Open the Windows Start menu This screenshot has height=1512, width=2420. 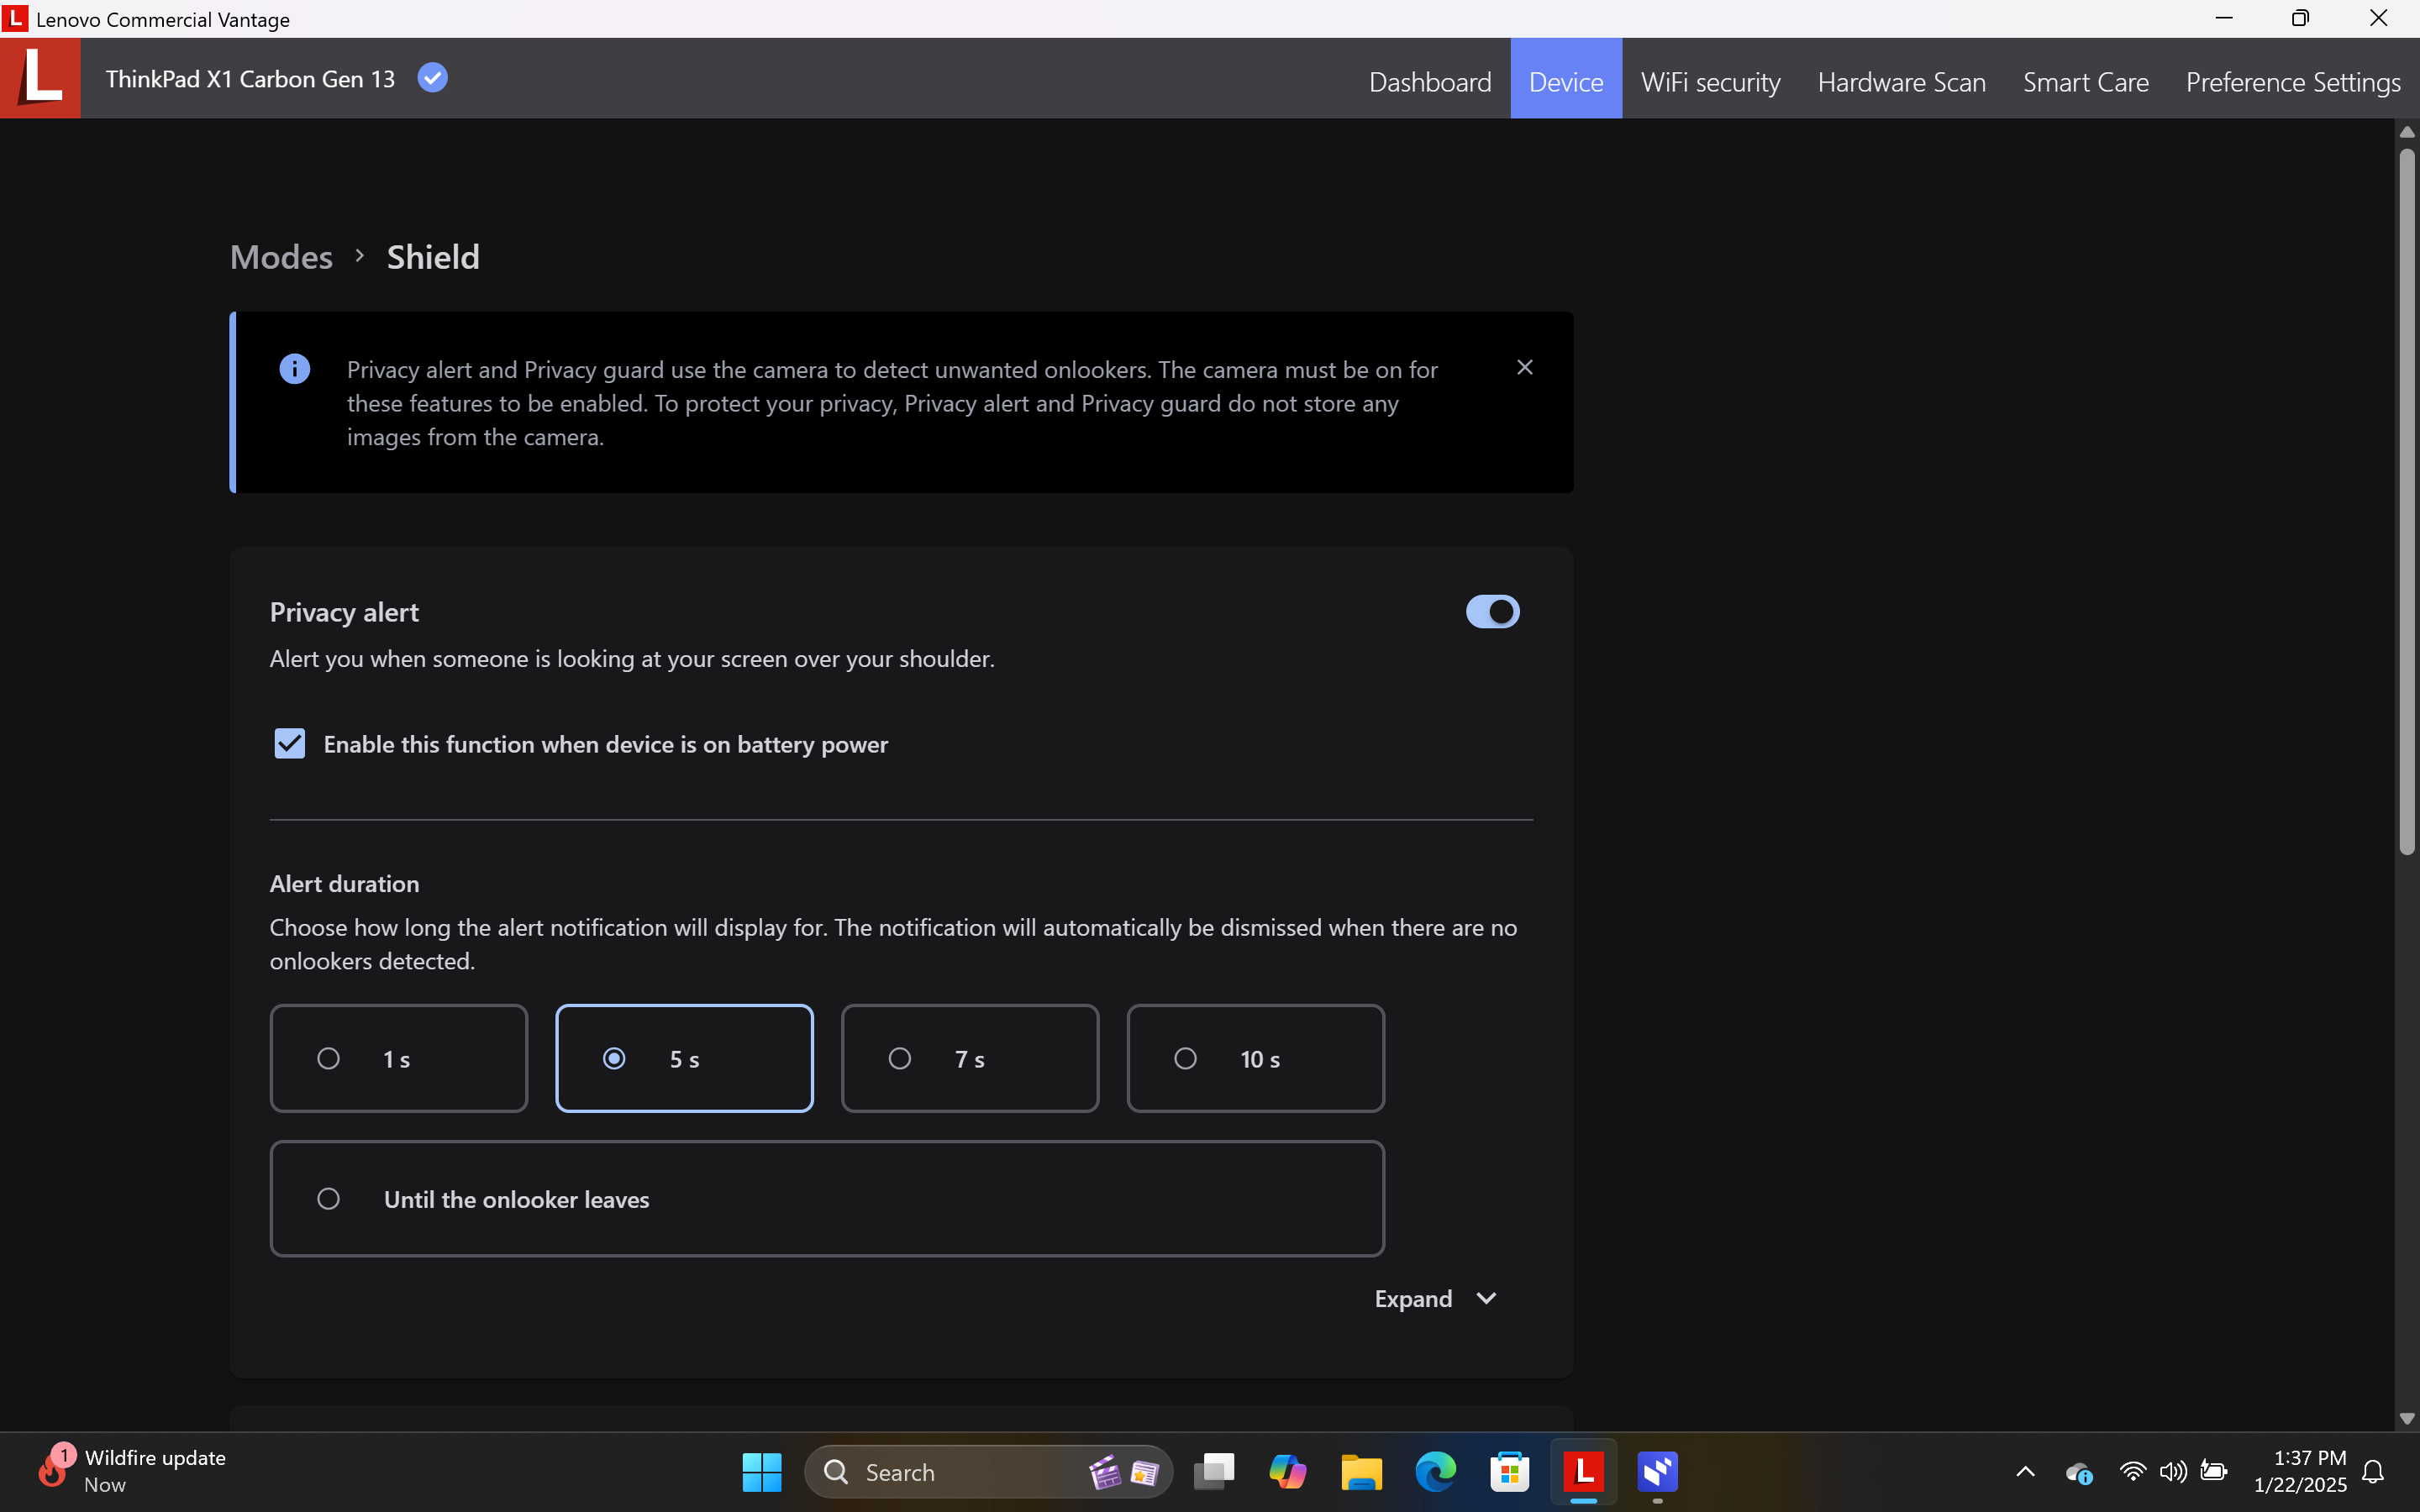click(x=762, y=1472)
